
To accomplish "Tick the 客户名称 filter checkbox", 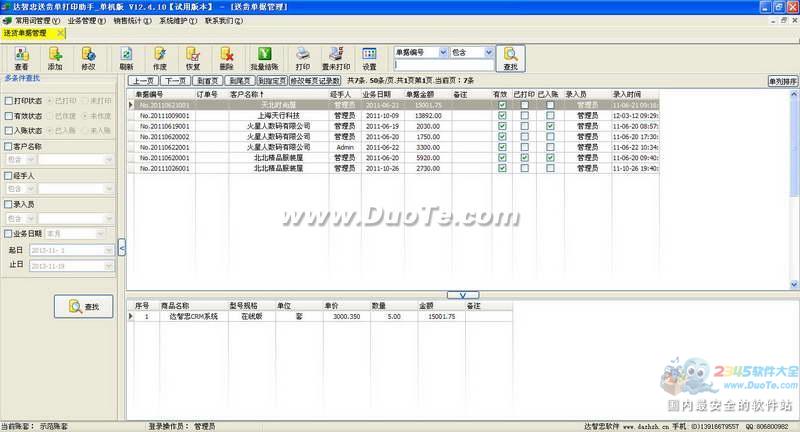I will [9, 146].
